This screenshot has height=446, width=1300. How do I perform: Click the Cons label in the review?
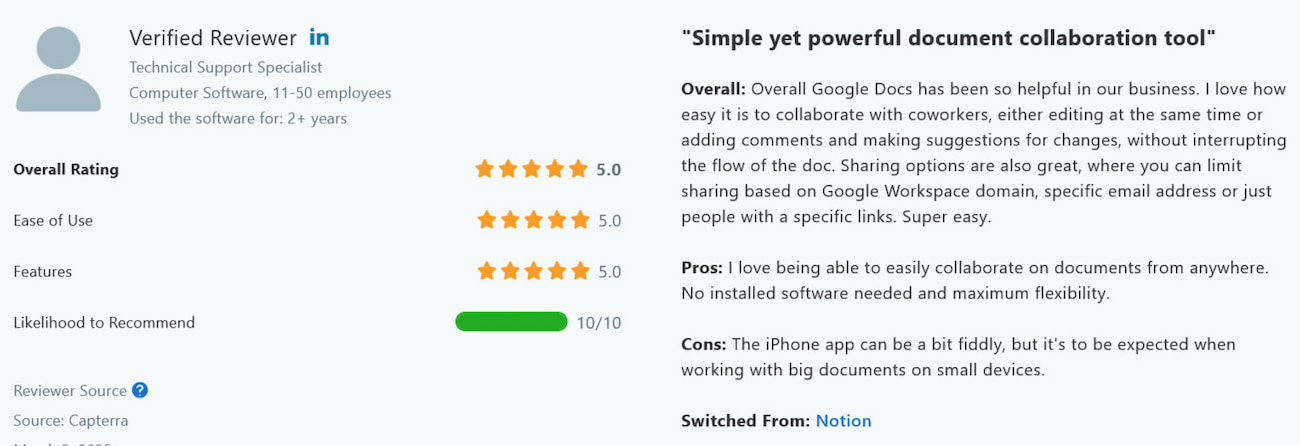704,344
